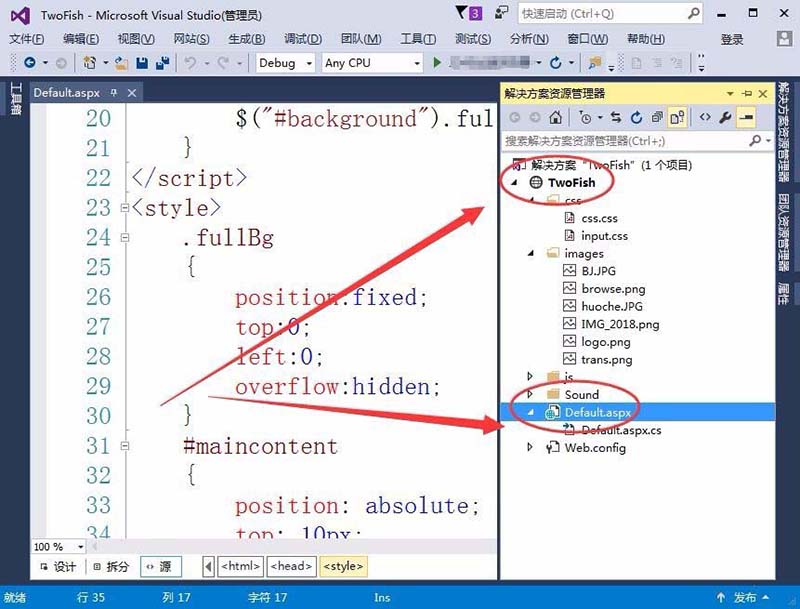Switch to 设计 design view
Screen dimensions: 800x609
pyautogui.click(x=58, y=567)
